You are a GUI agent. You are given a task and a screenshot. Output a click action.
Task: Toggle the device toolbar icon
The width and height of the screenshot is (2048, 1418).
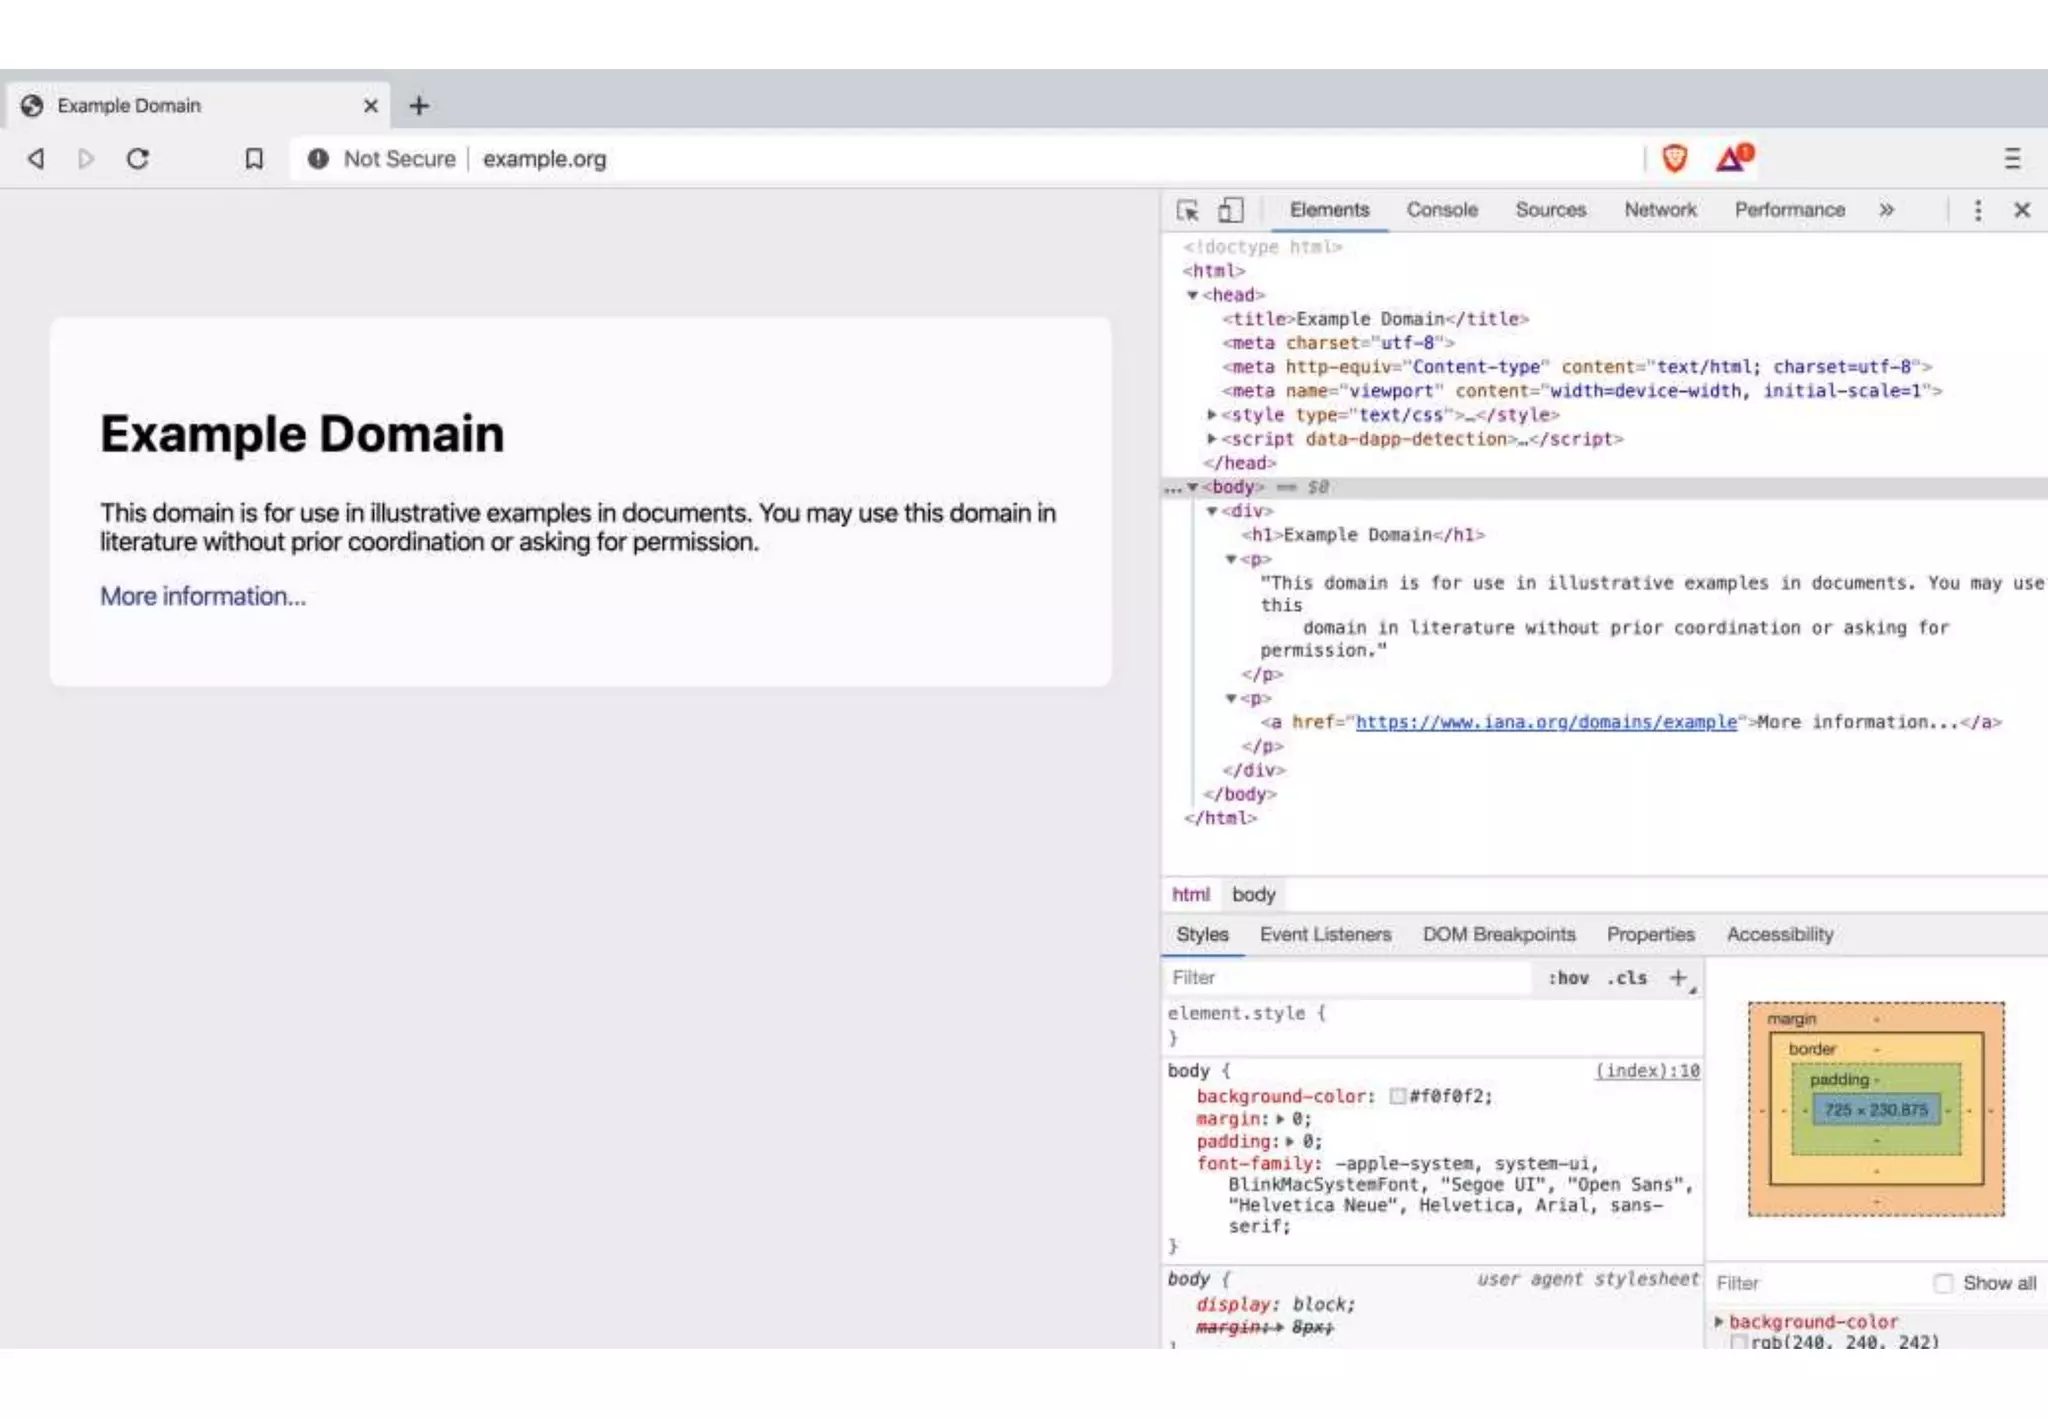click(x=1230, y=210)
